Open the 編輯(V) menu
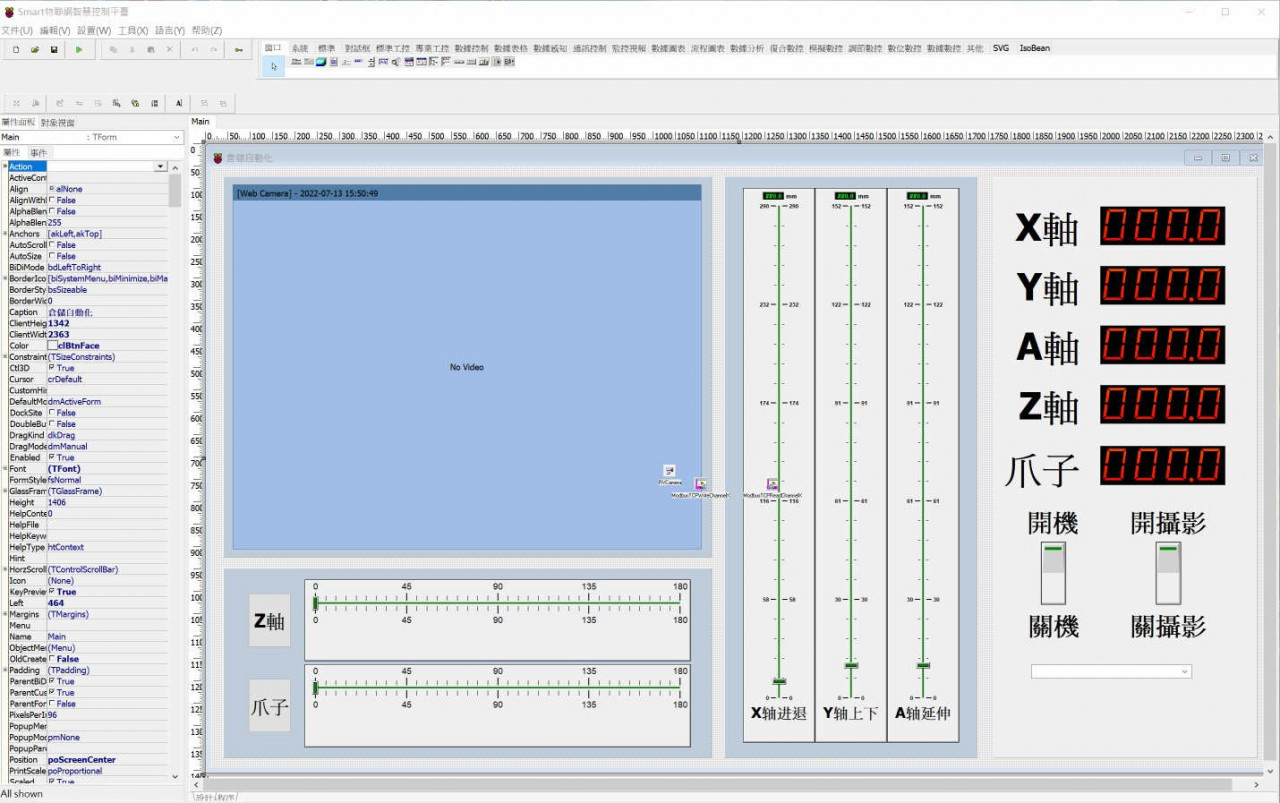The height and width of the screenshot is (803, 1280). (55, 31)
